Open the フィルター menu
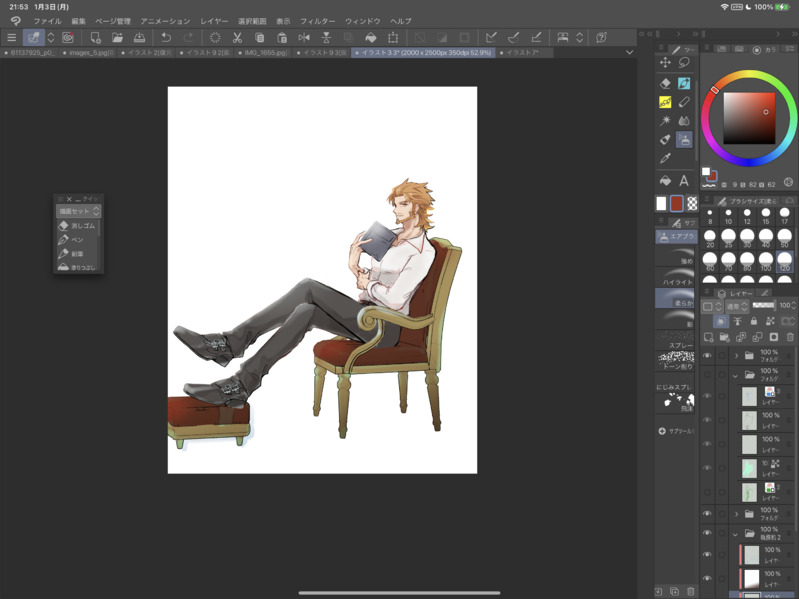Image resolution: width=799 pixels, height=599 pixels. [x=317, y=21]
